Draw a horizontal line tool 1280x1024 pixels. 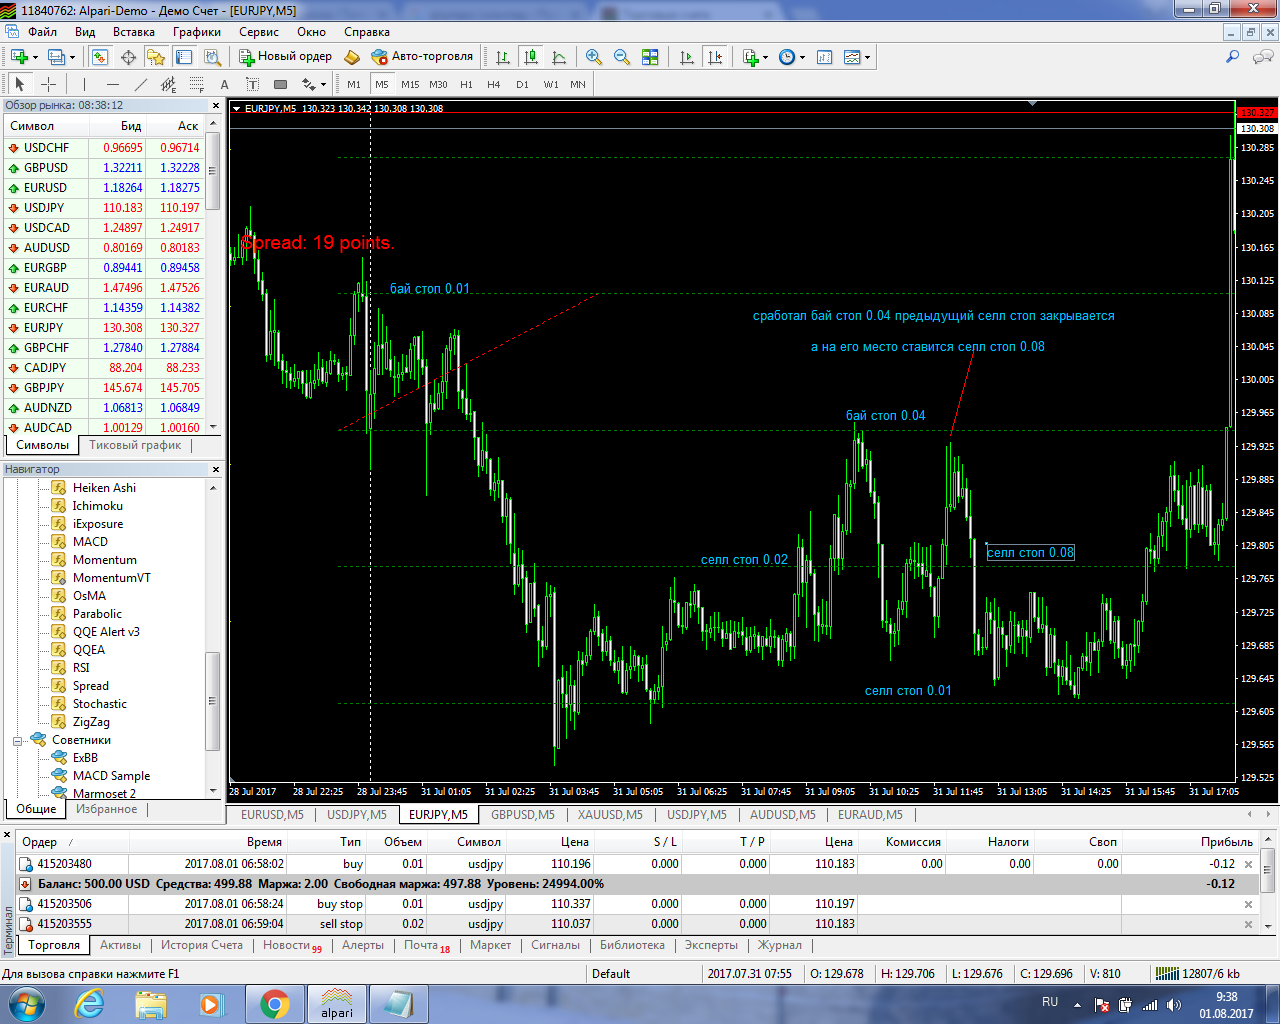pos(113,85)
